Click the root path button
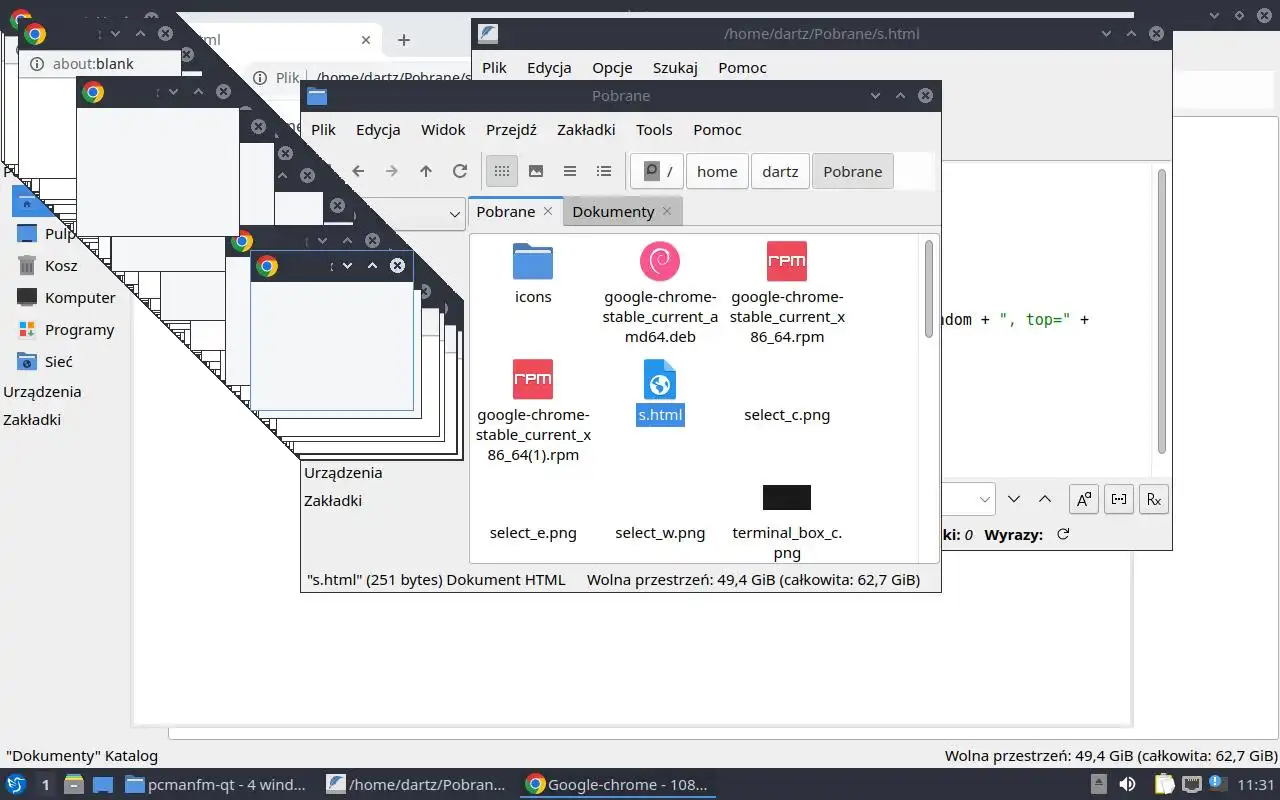 (x=658, y=171)
